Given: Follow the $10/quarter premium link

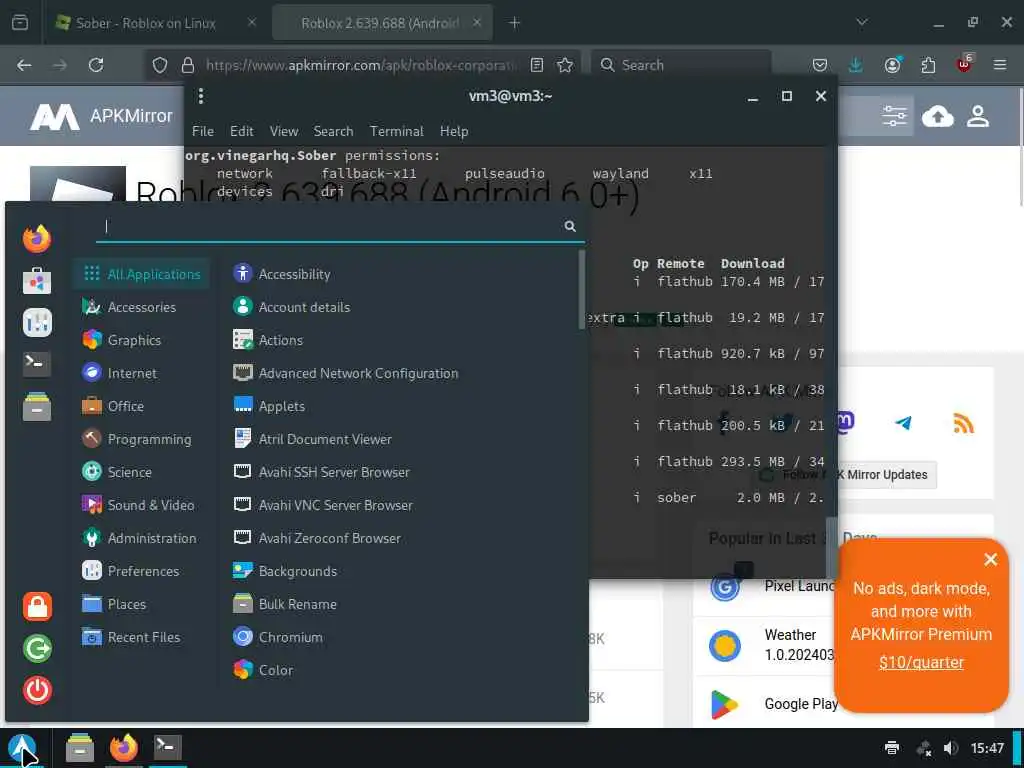Looking at the screenshot, I should tap(921, 662).
